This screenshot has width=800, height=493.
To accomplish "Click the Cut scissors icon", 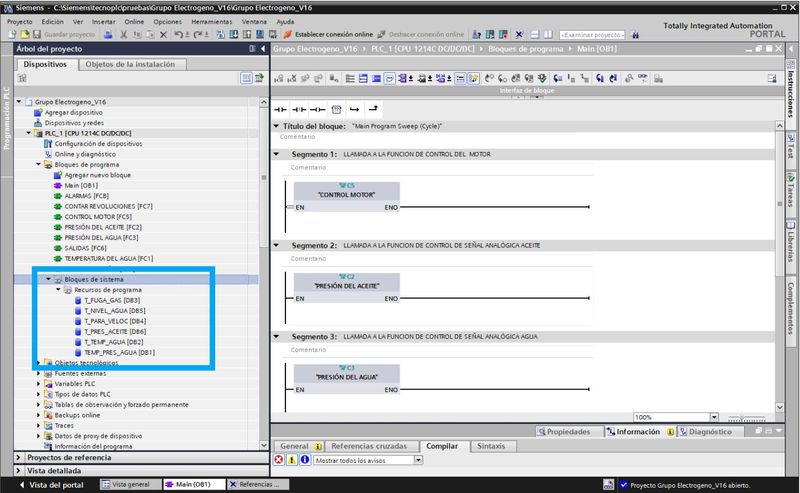I will pyautogui.click(x=123, y=35).
